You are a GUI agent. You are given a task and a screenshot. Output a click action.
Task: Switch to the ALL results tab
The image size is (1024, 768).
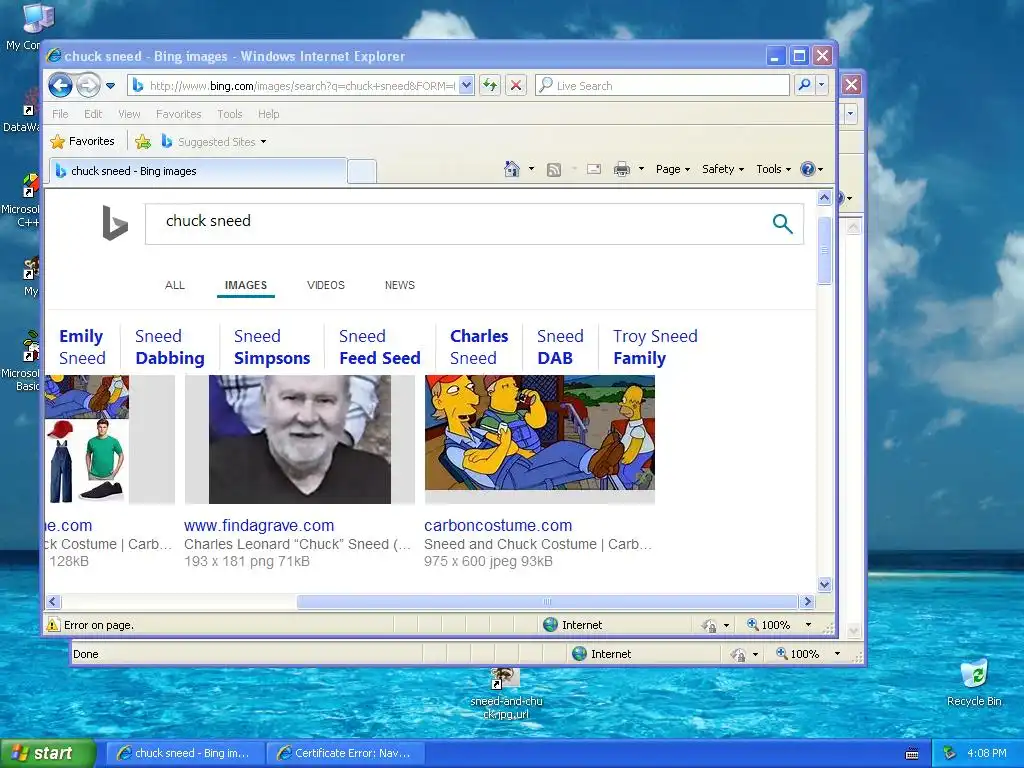point(174,285)
